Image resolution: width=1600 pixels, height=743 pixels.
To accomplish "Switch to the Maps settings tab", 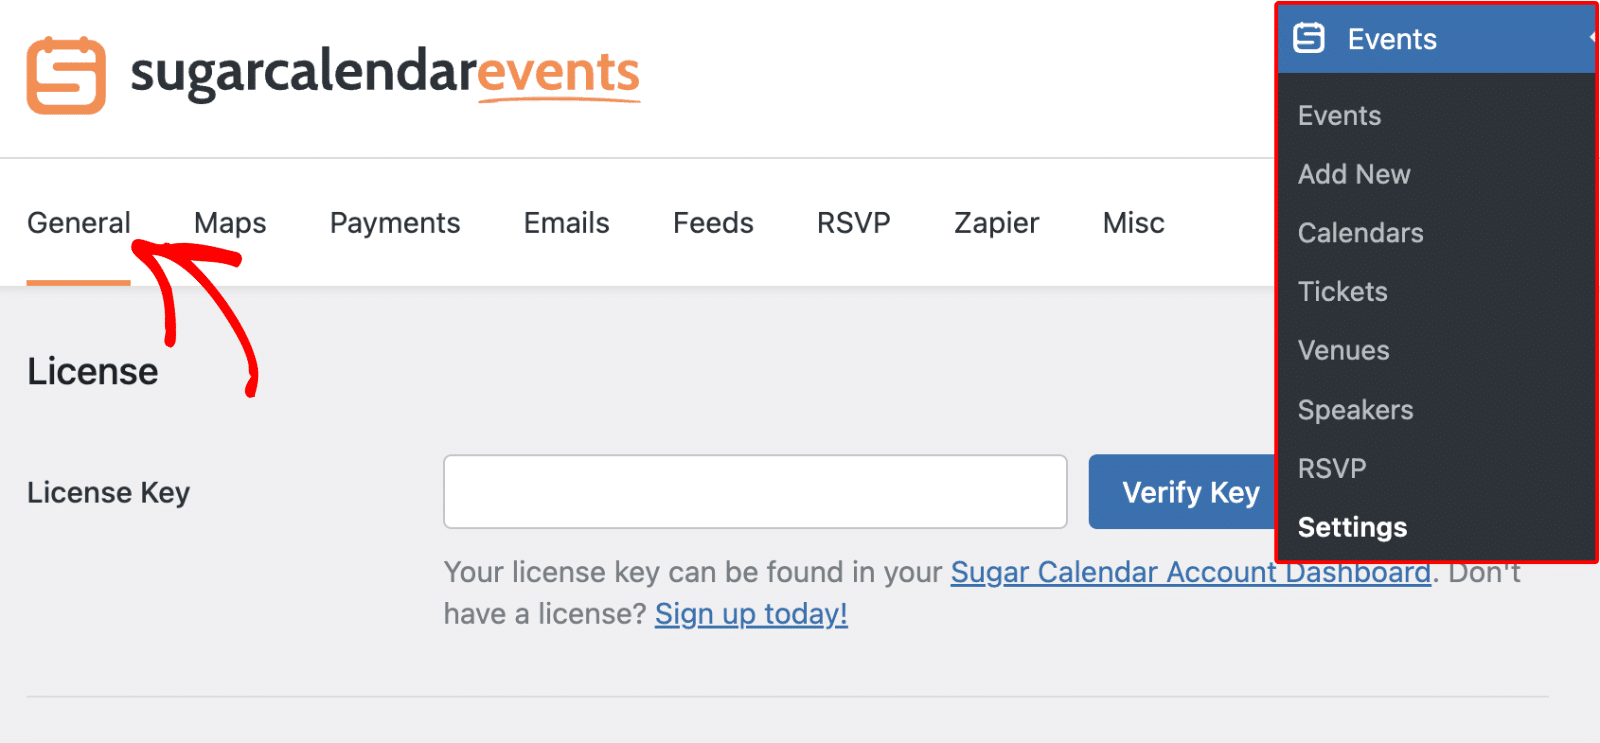I will pyautogui.click(x=229, y=223).
